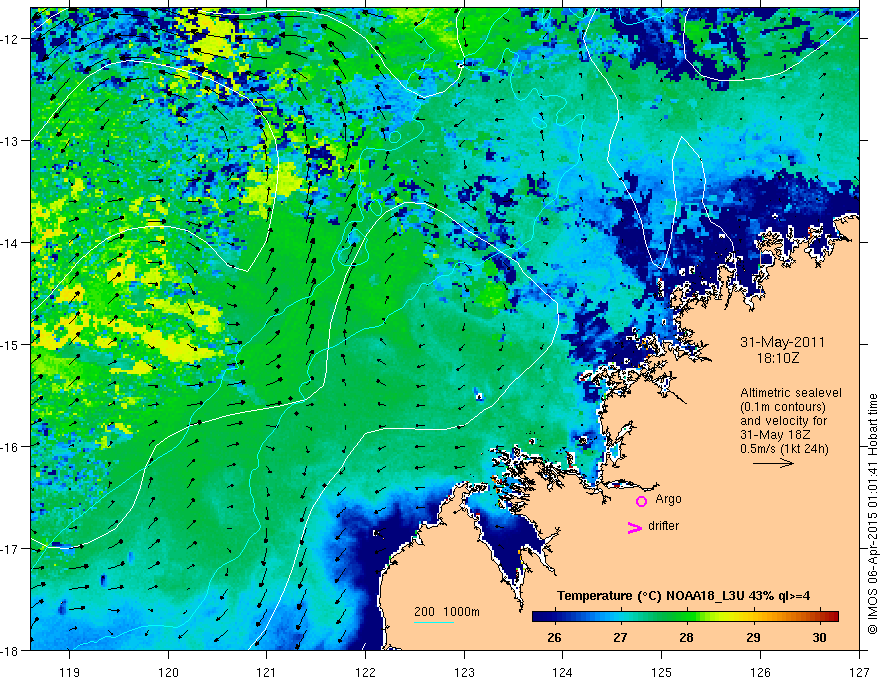Image resolution: width=880 pixels, height=680 pixels.
Task: Click the colorbar tick label 26
Action: 554,638
